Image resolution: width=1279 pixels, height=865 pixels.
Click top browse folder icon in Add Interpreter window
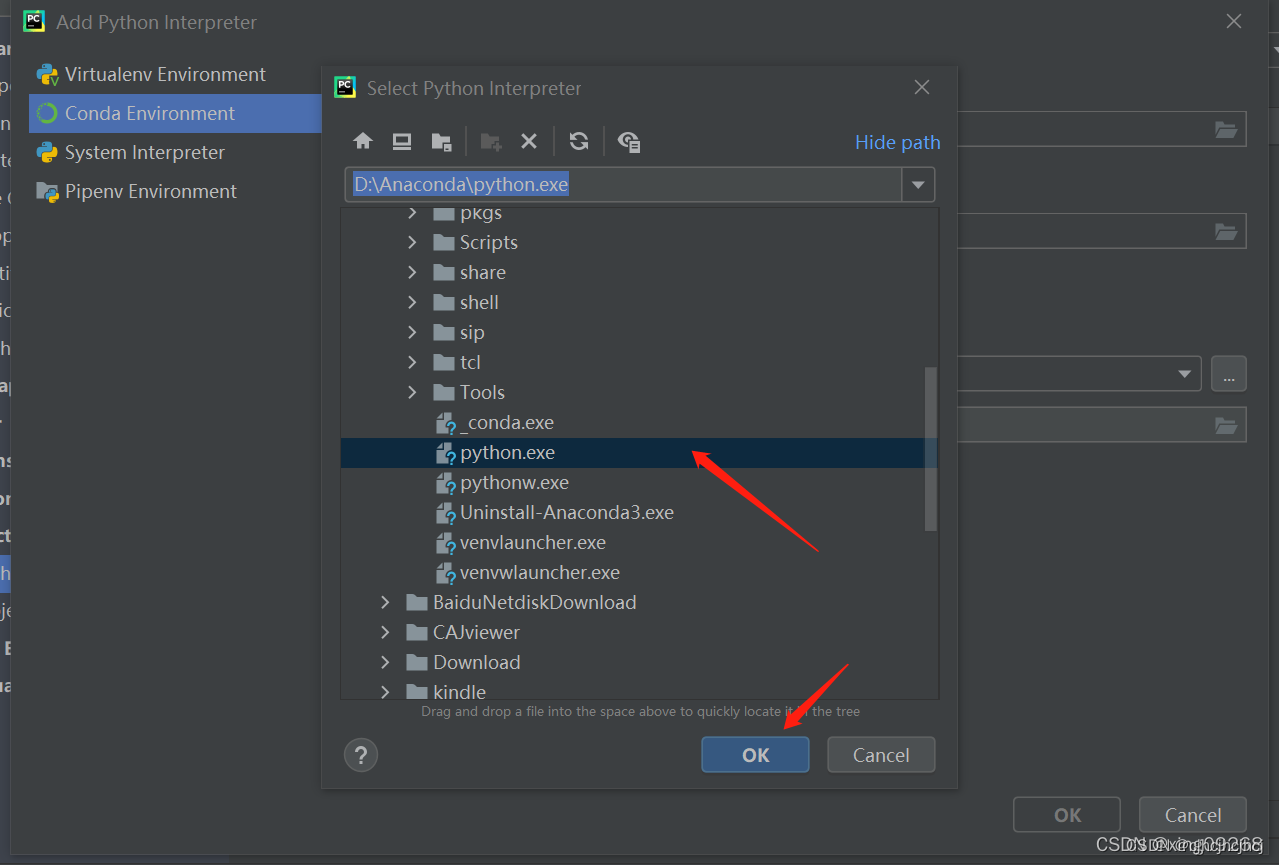1226,129
